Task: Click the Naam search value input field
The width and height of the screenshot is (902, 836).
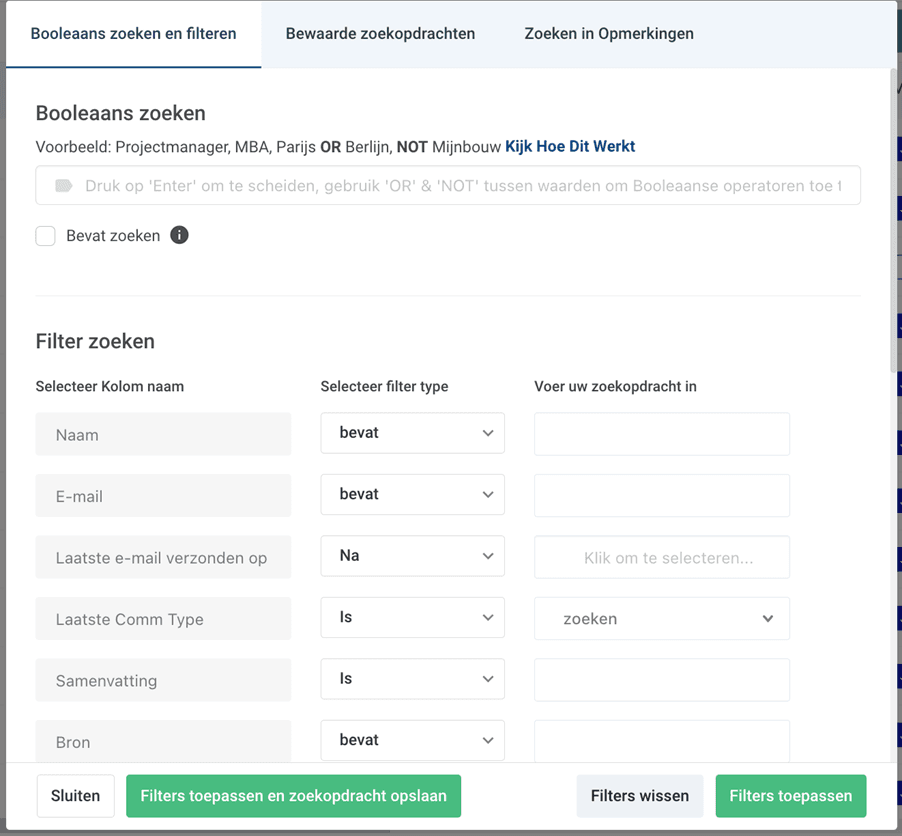Action: [x=661, y=434]
